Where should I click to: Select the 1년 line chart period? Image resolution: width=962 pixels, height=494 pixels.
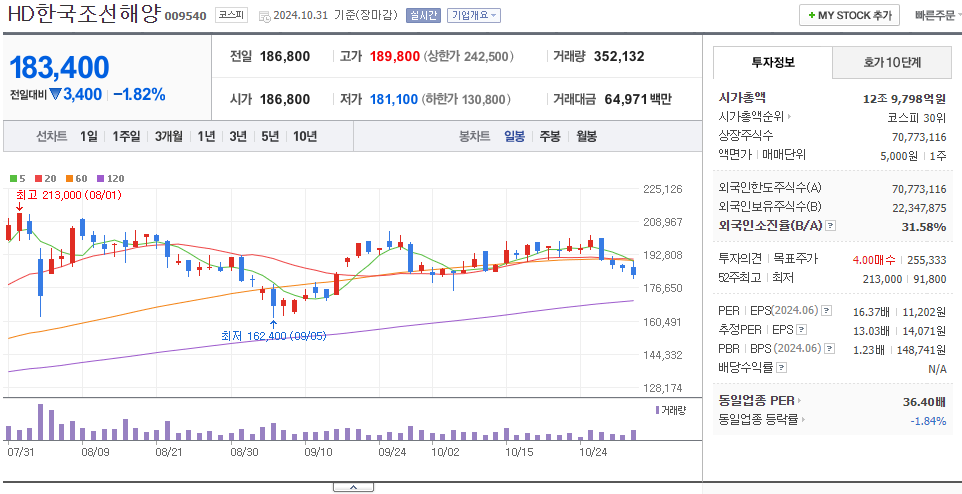(x=206, y=136)
